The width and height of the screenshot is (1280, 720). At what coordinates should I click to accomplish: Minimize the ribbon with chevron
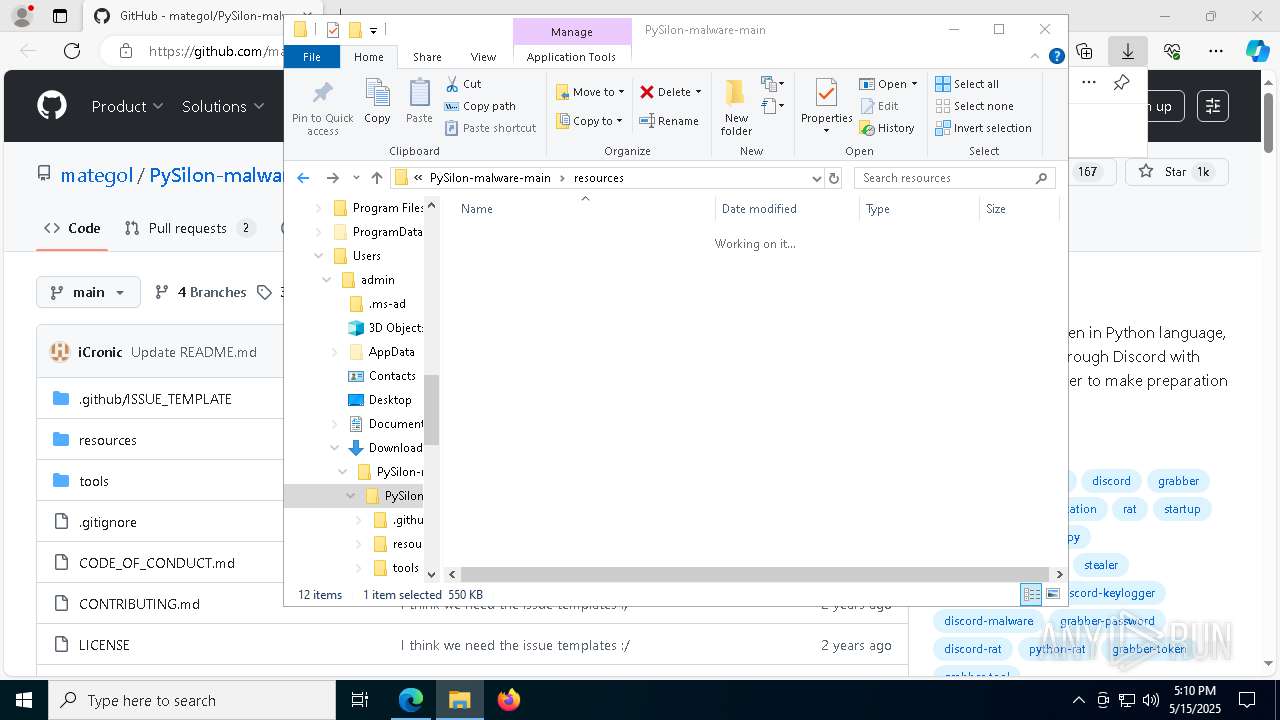pos(1036,57)
